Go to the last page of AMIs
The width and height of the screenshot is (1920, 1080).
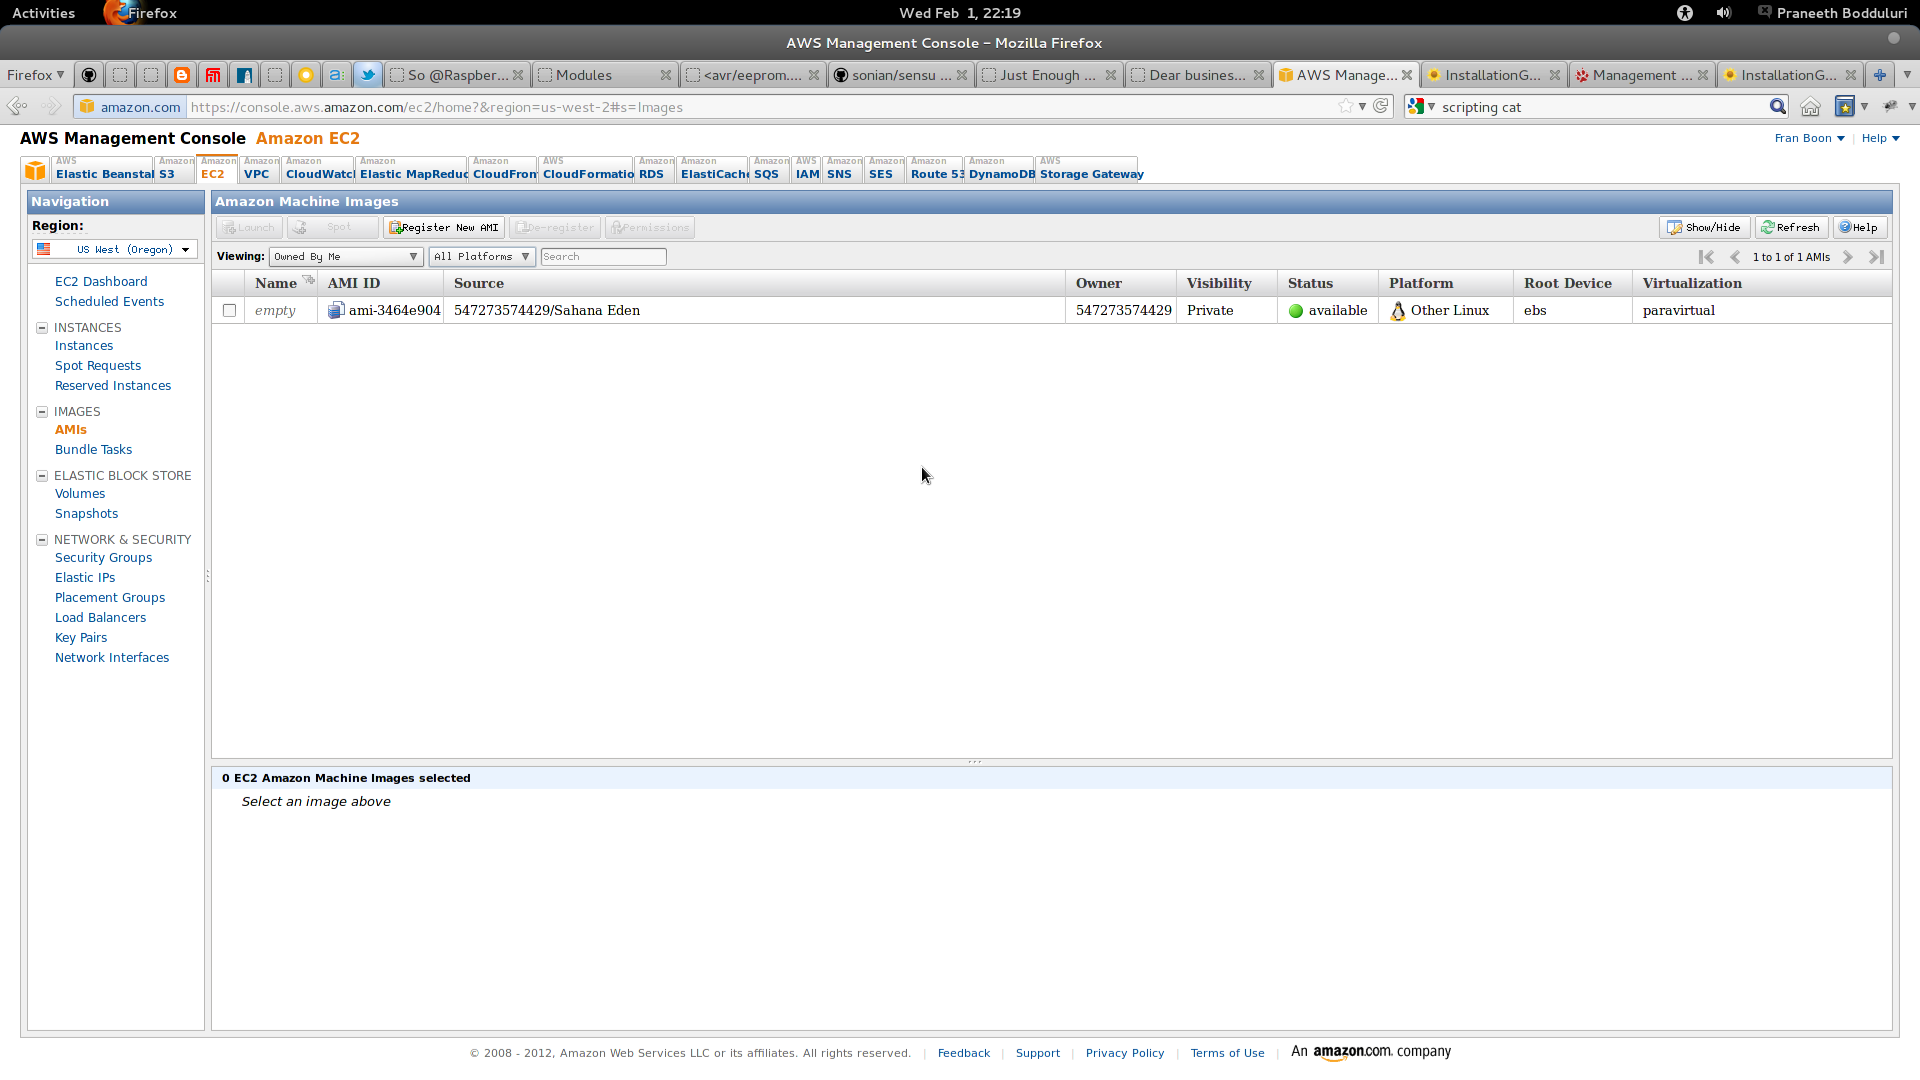(1876, 257)
